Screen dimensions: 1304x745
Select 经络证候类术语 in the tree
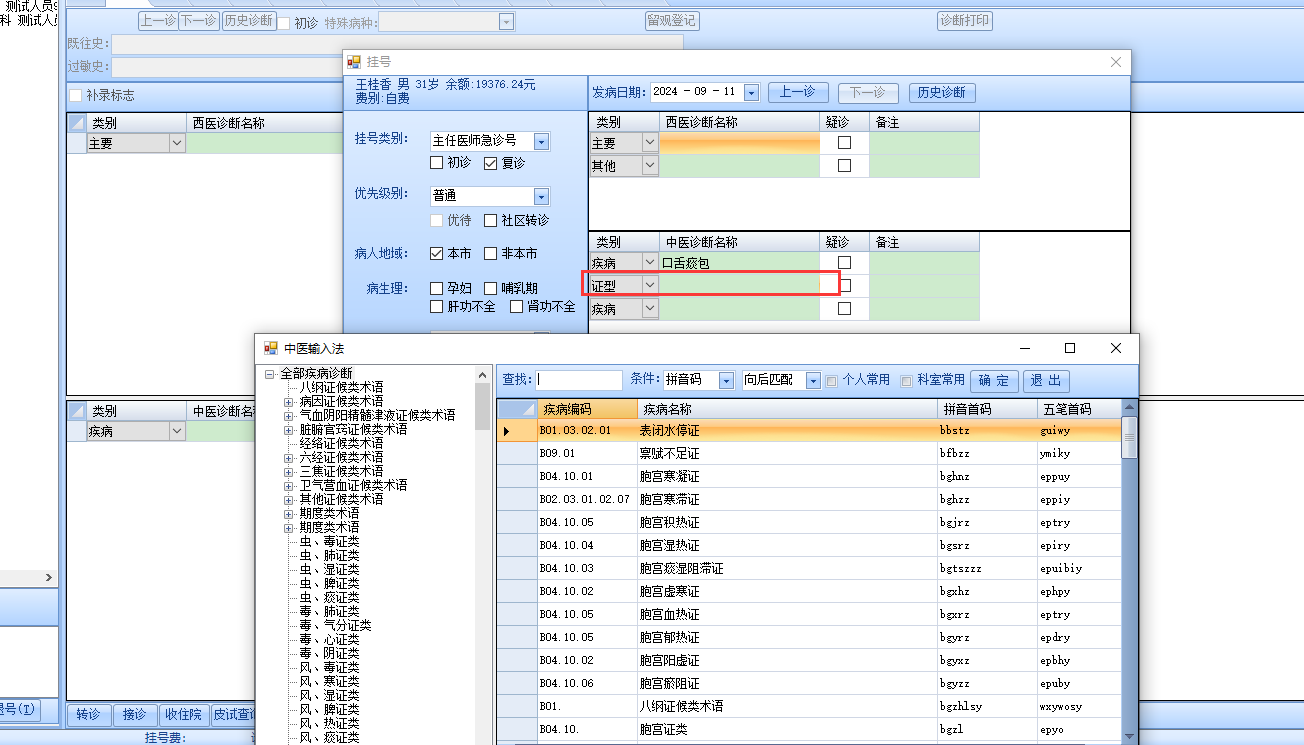341,443
